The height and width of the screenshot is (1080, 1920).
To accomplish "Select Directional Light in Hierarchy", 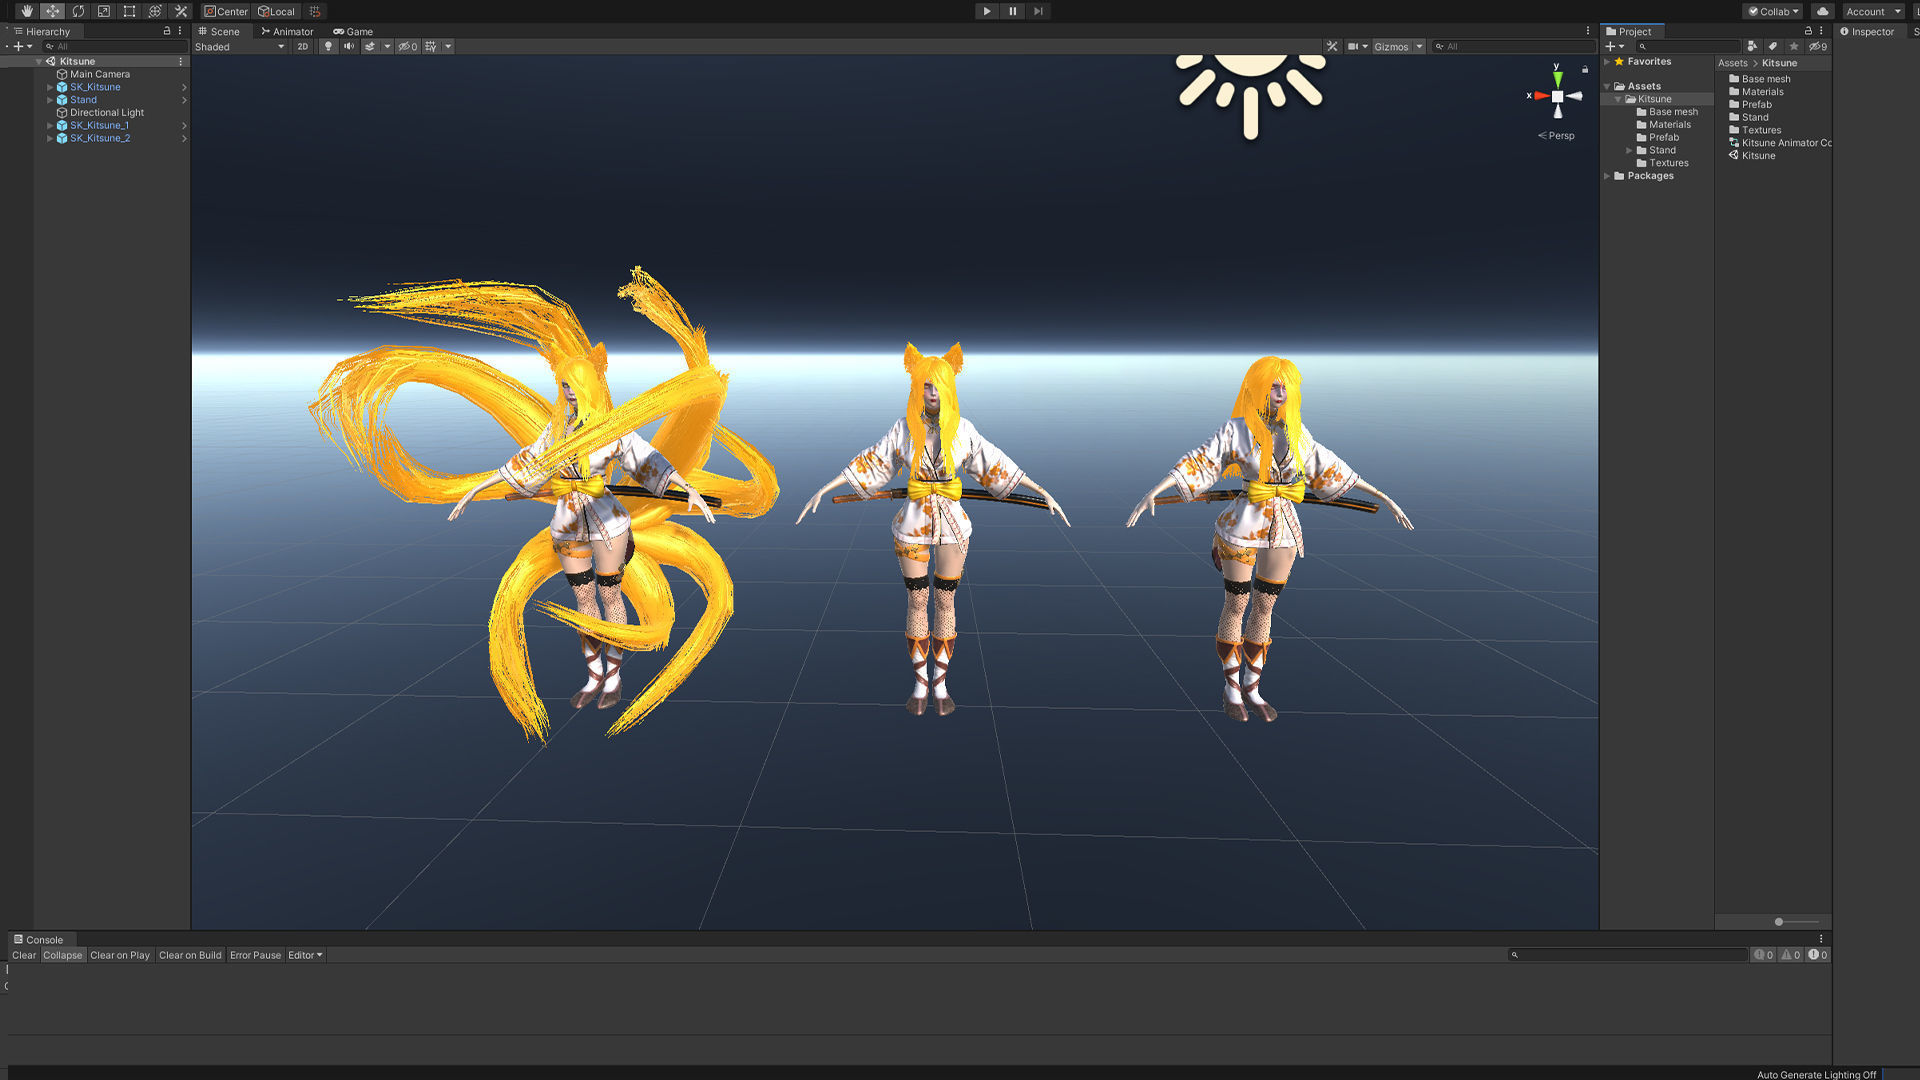I will pyautogui.click(x=106, y=113).
